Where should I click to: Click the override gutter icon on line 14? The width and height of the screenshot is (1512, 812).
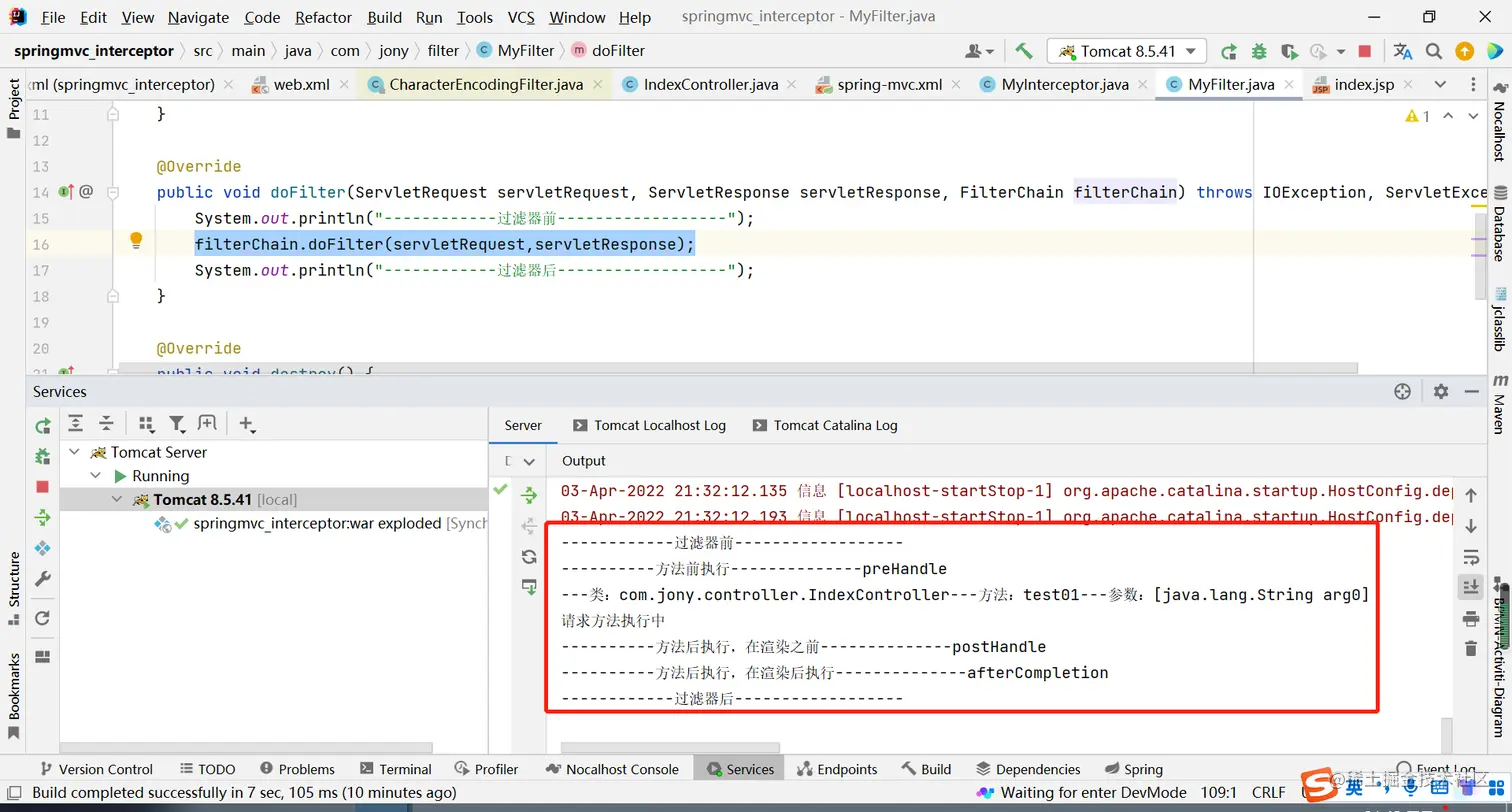pos(66,191)
